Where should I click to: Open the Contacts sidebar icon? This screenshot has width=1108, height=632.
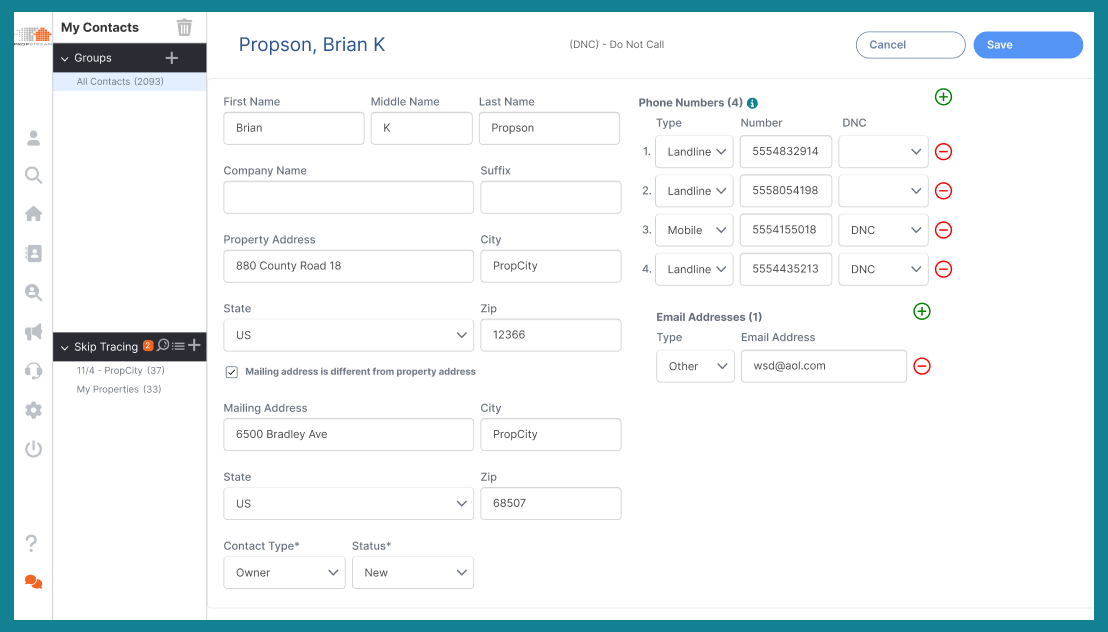click(33, 138)
